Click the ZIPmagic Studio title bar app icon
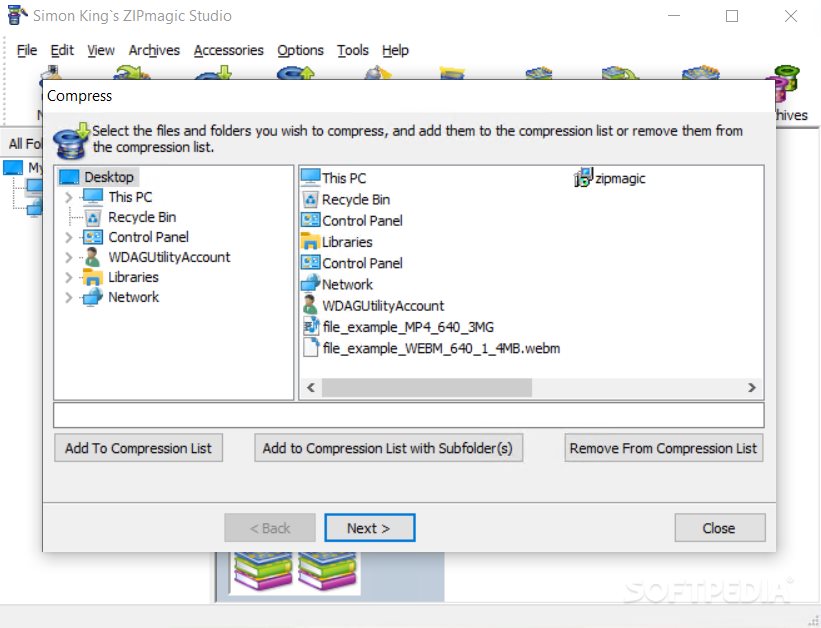 [x=17, y=16]
